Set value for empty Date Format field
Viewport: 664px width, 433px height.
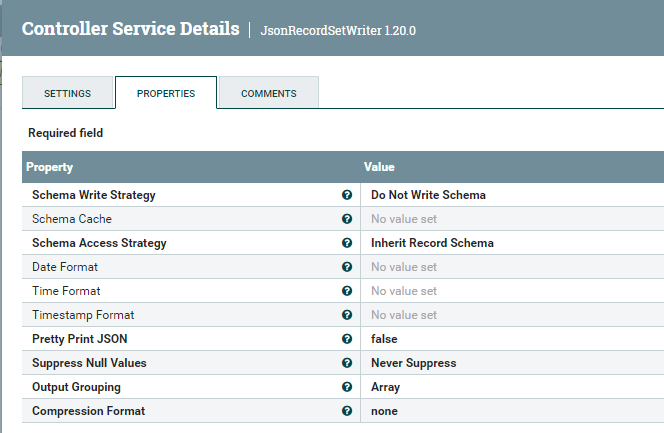click(x=404, y=267)
